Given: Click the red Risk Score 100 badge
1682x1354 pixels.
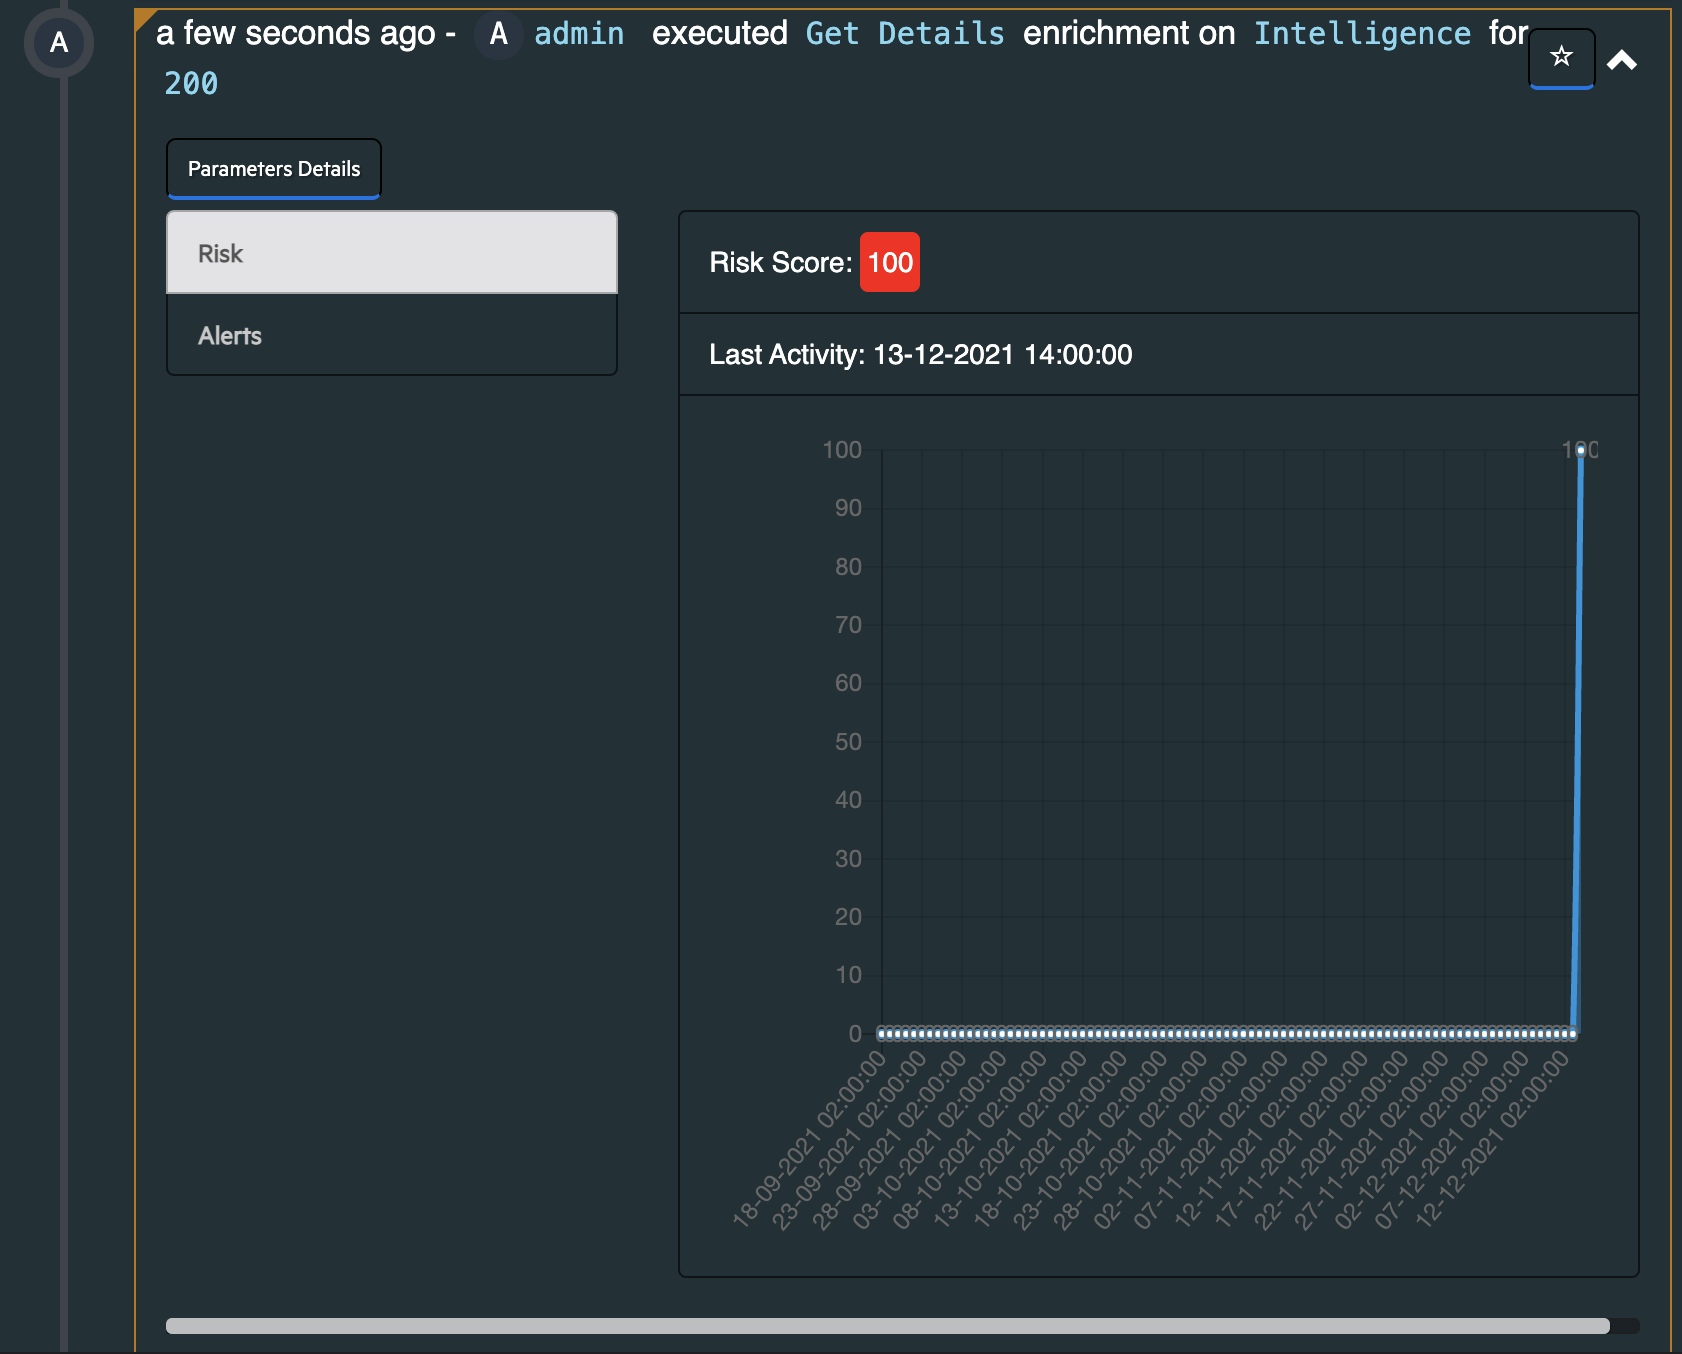Looking at the screenshot, I should point(889,263).
